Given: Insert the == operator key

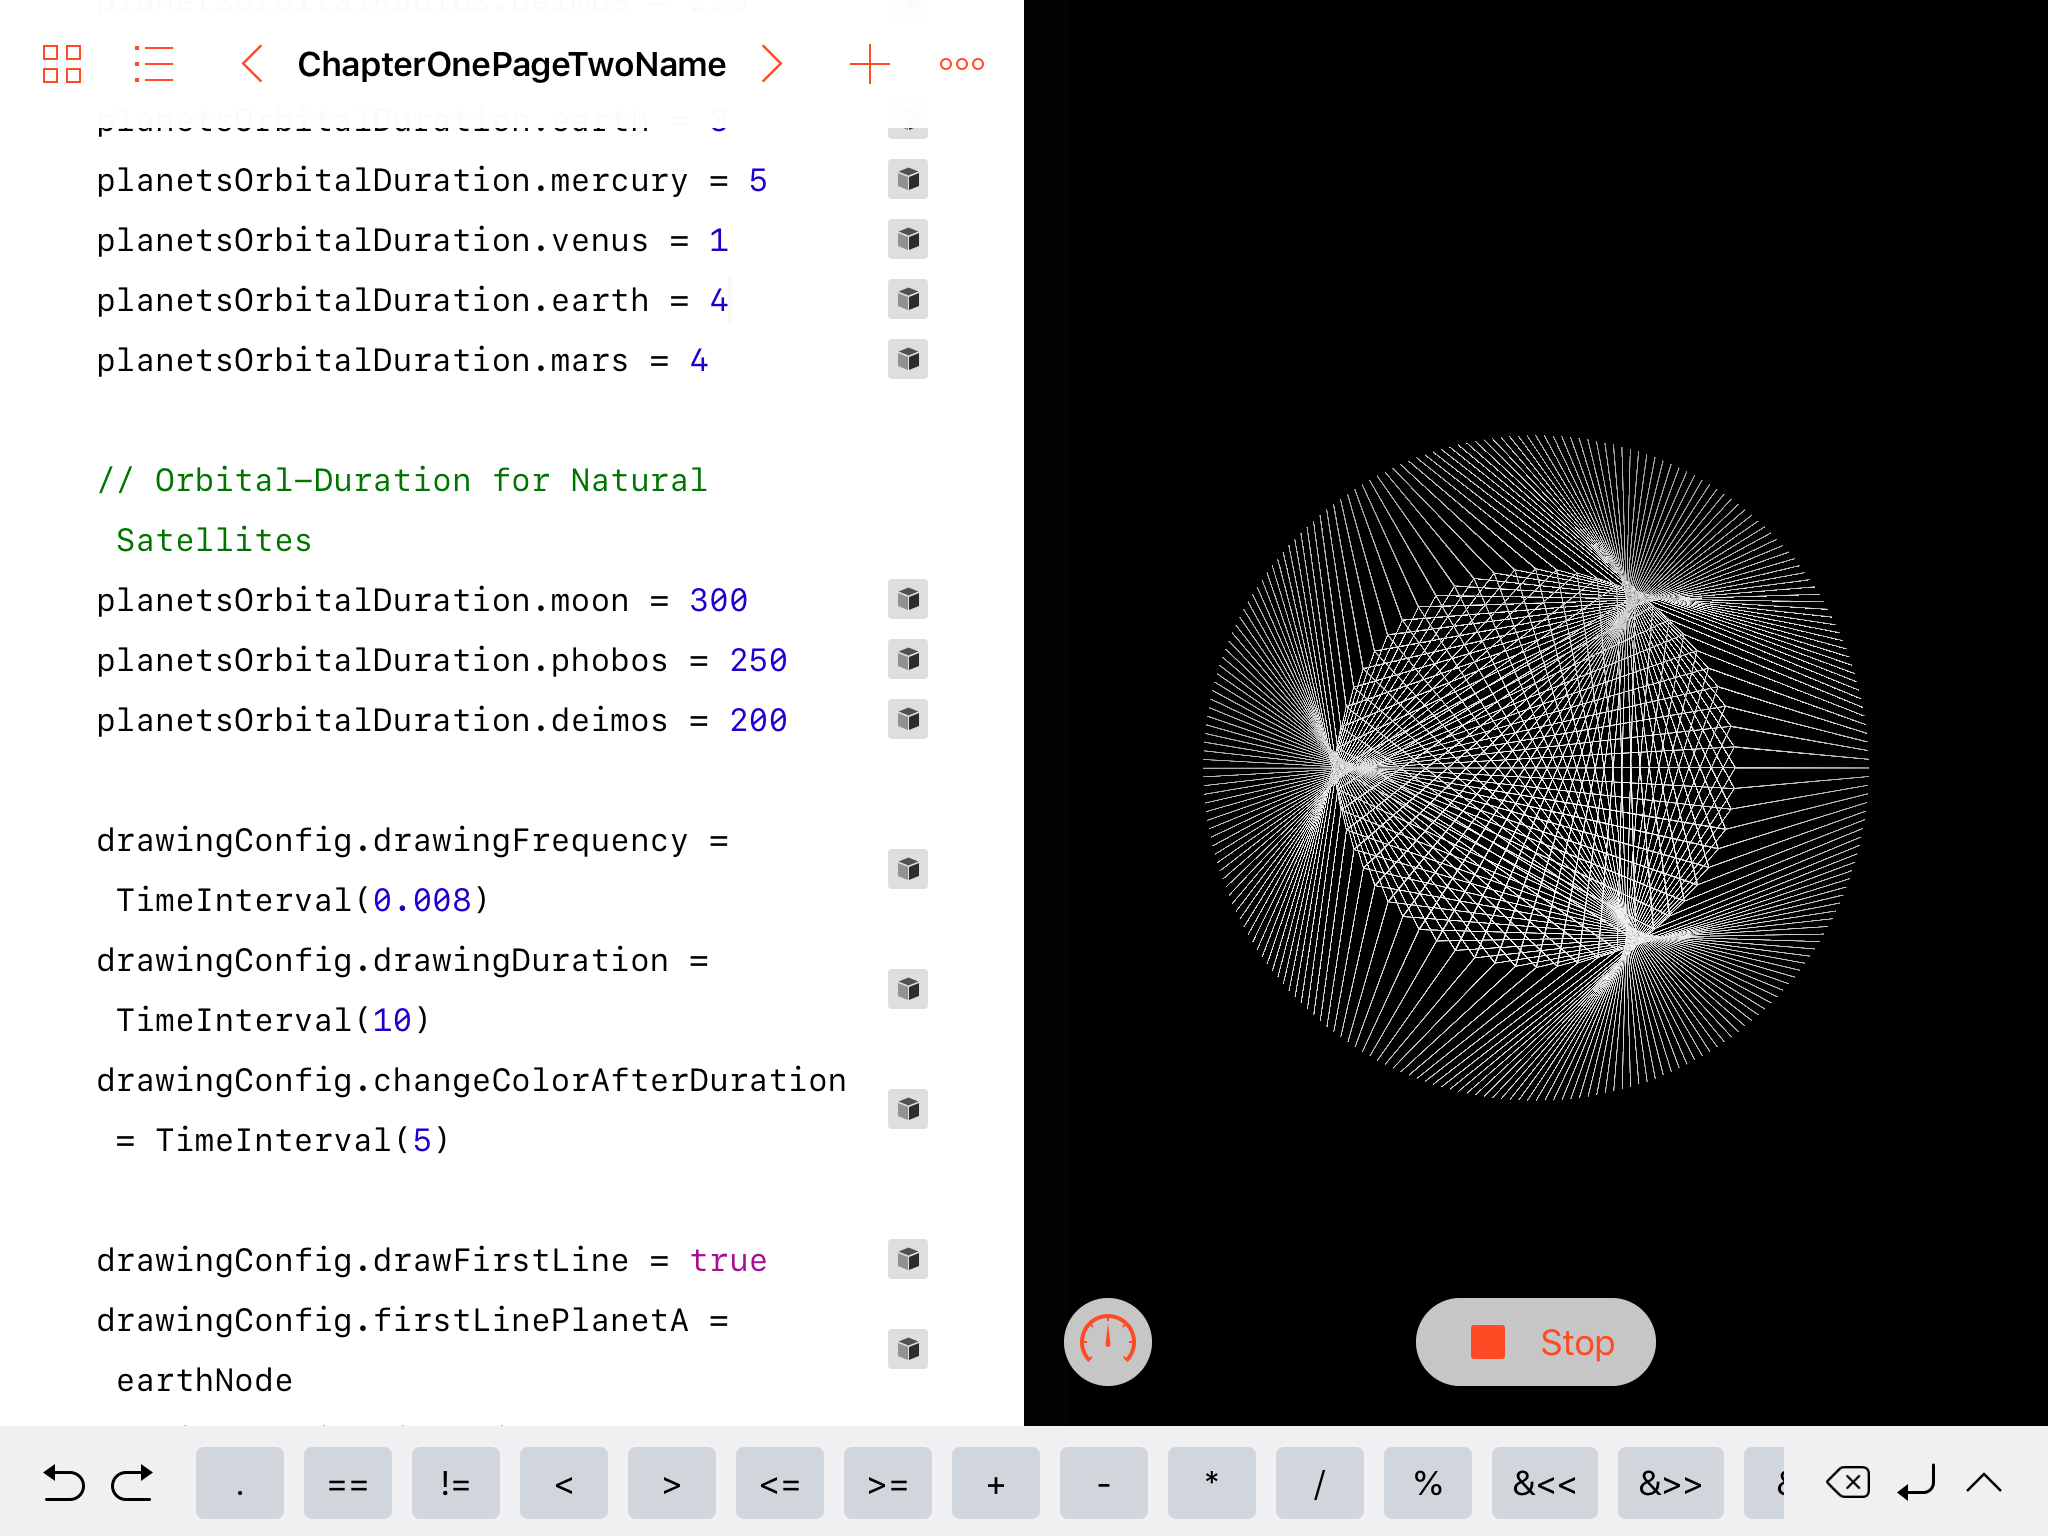Looking at the screenshot, I should click(348, 1483).
